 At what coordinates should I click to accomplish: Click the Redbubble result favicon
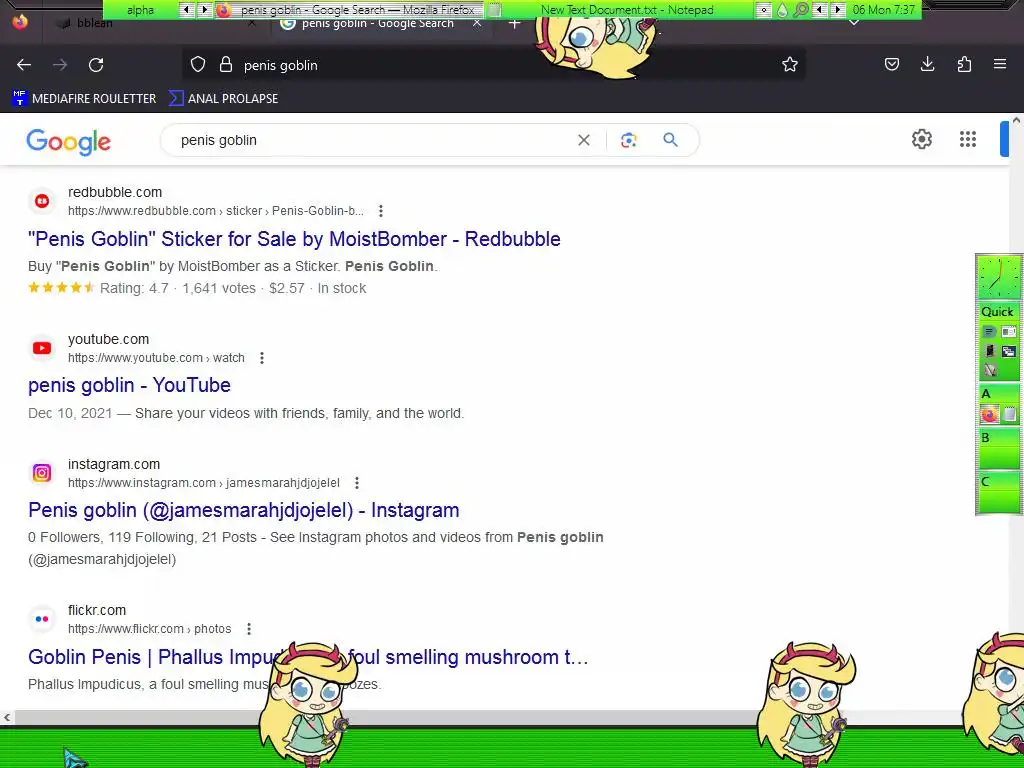click(42, 201)
